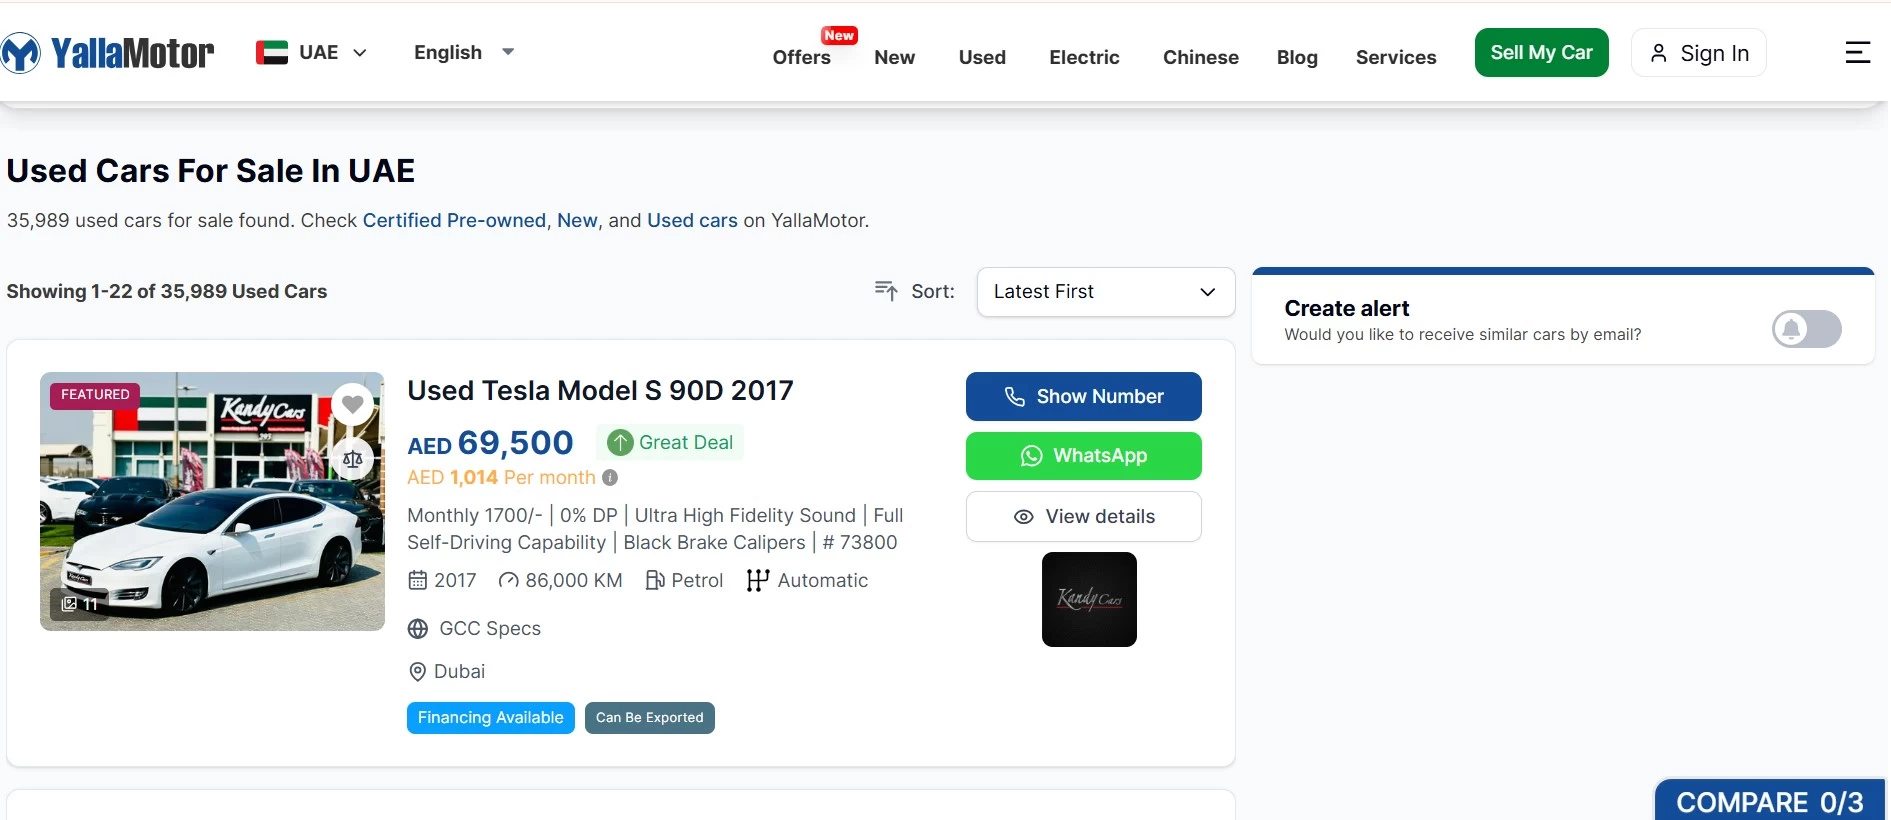
Task: Open the Latest First sort dropdown
Action: 1105,292
